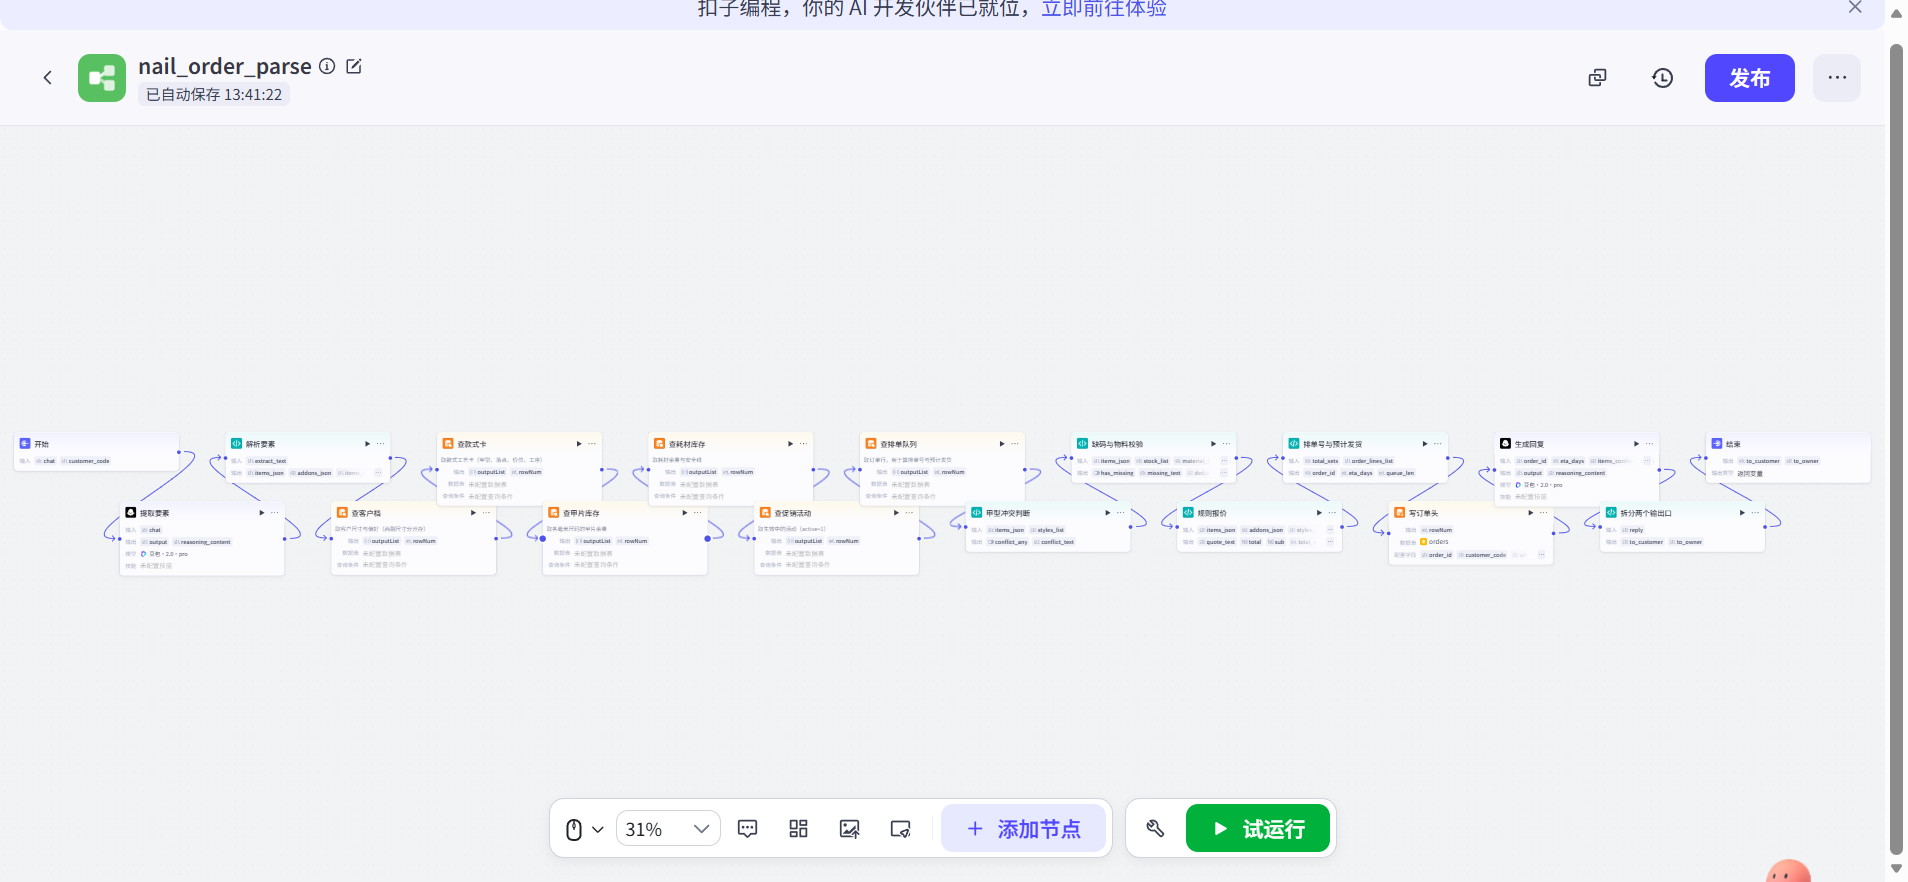Select the 开始 start node icon
The width and height of the screenshot is (1908, 882).
(25, 443)
